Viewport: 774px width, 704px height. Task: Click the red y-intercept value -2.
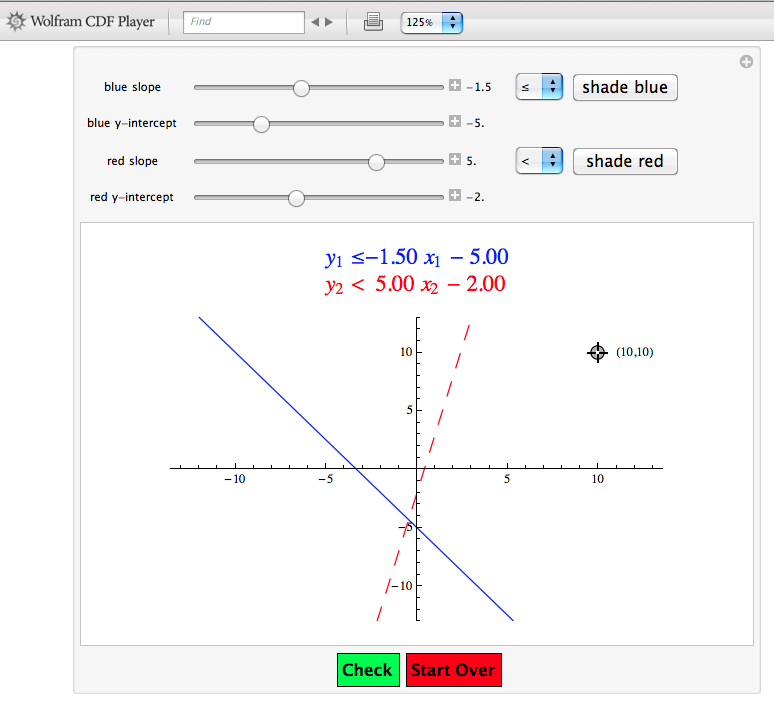tap(475, 197)
